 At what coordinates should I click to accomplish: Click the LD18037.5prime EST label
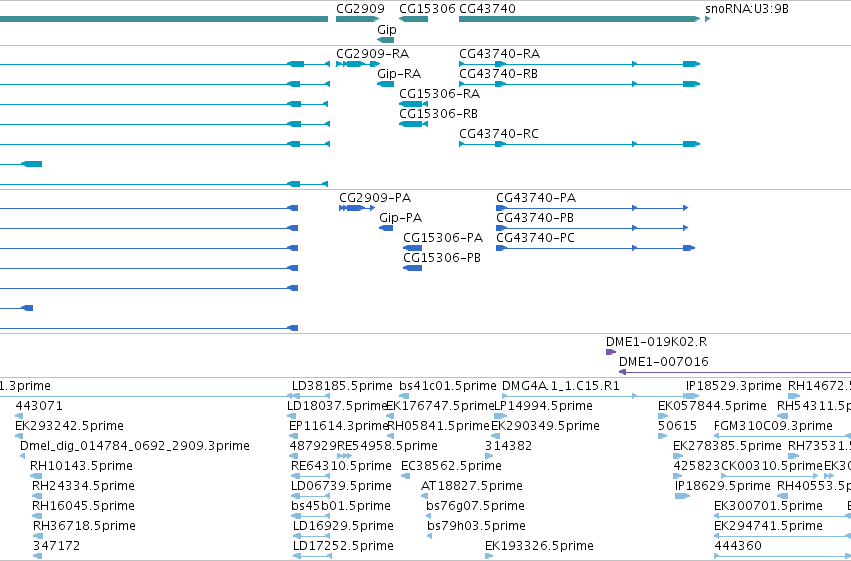click(337, 406)
